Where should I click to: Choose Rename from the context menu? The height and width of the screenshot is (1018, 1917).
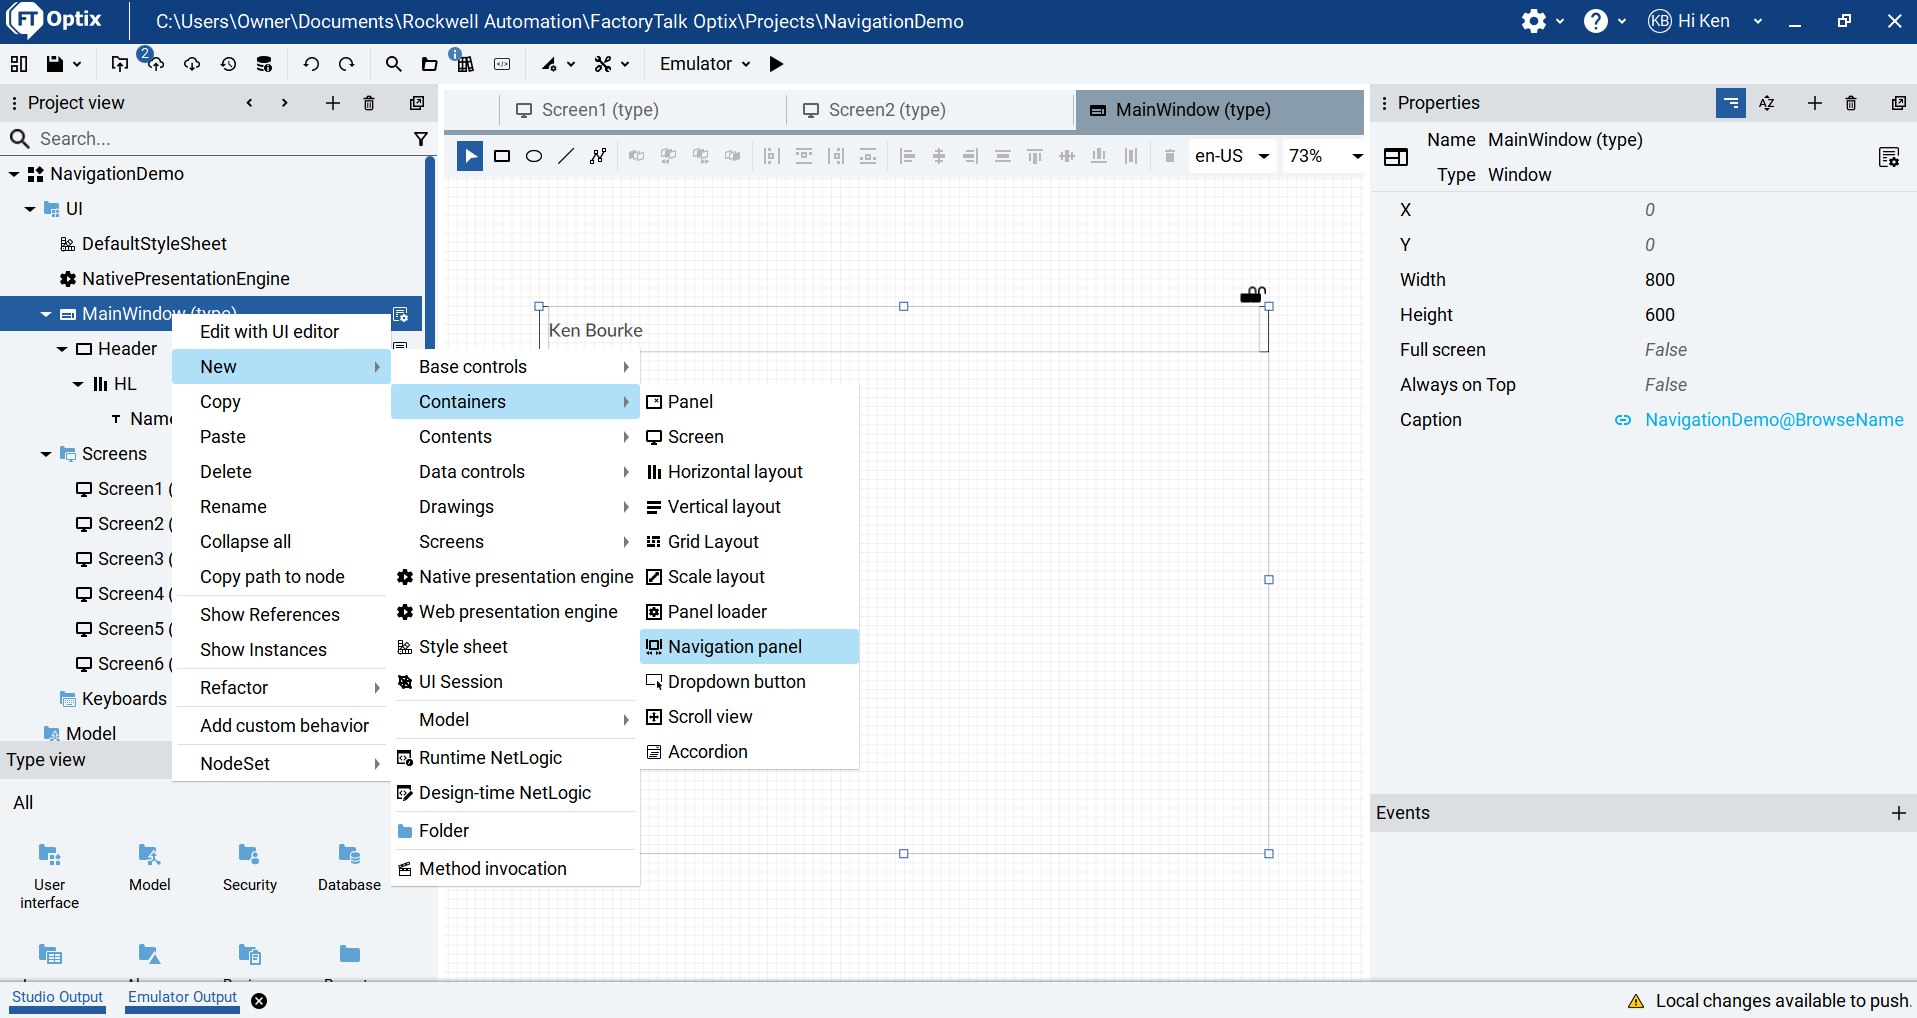[281, 507]
